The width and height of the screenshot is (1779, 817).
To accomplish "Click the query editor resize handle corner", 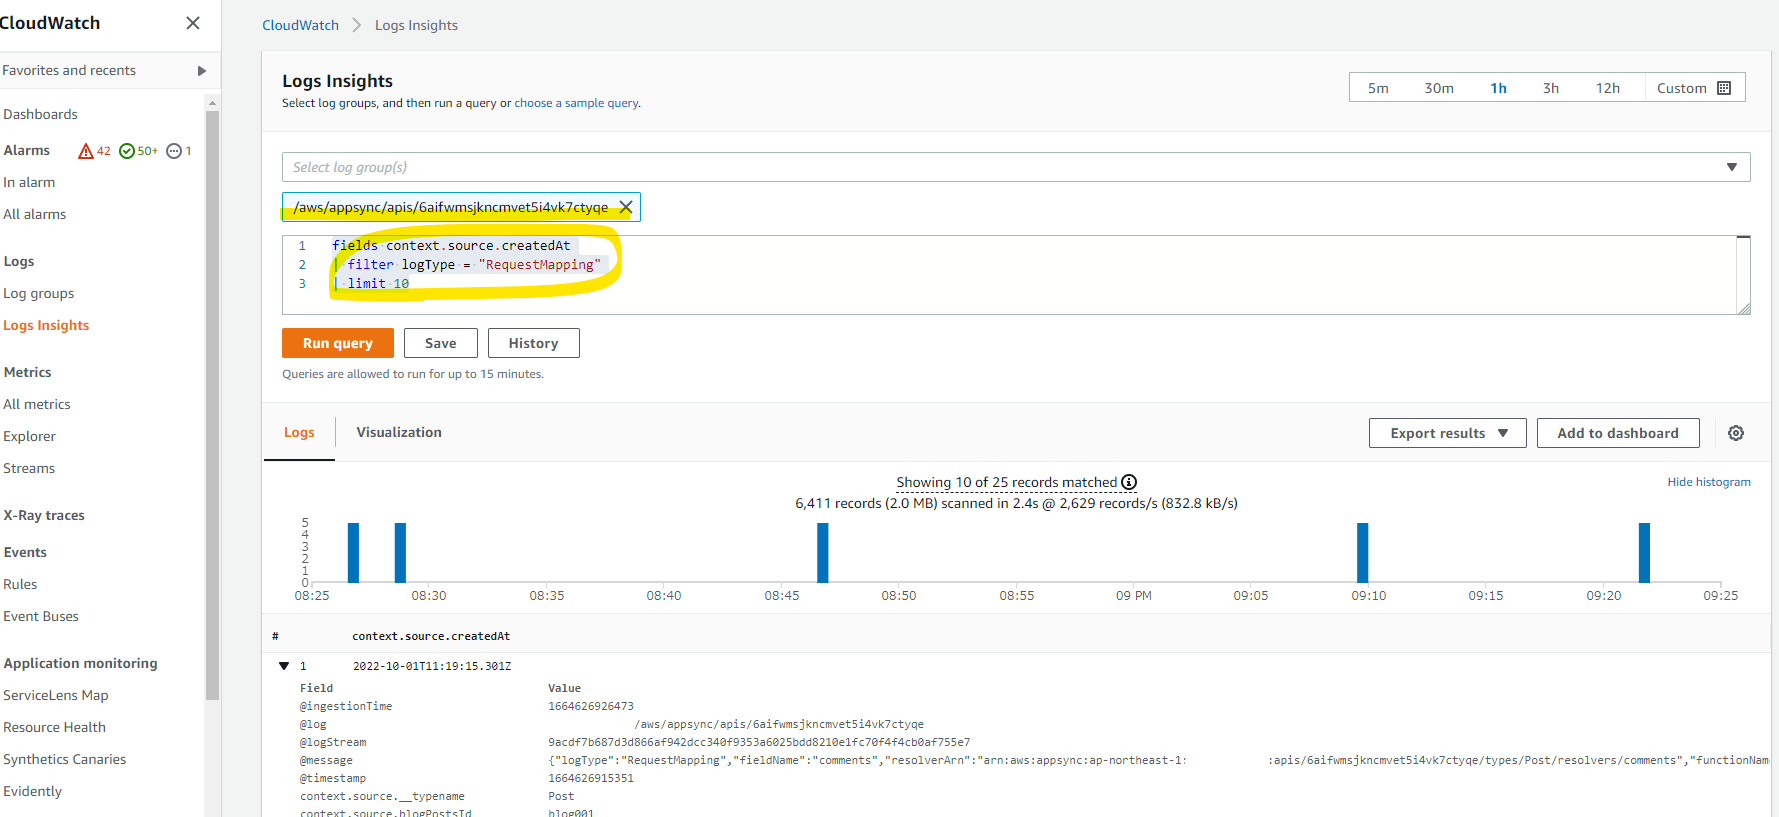I will pos(1744,309).
